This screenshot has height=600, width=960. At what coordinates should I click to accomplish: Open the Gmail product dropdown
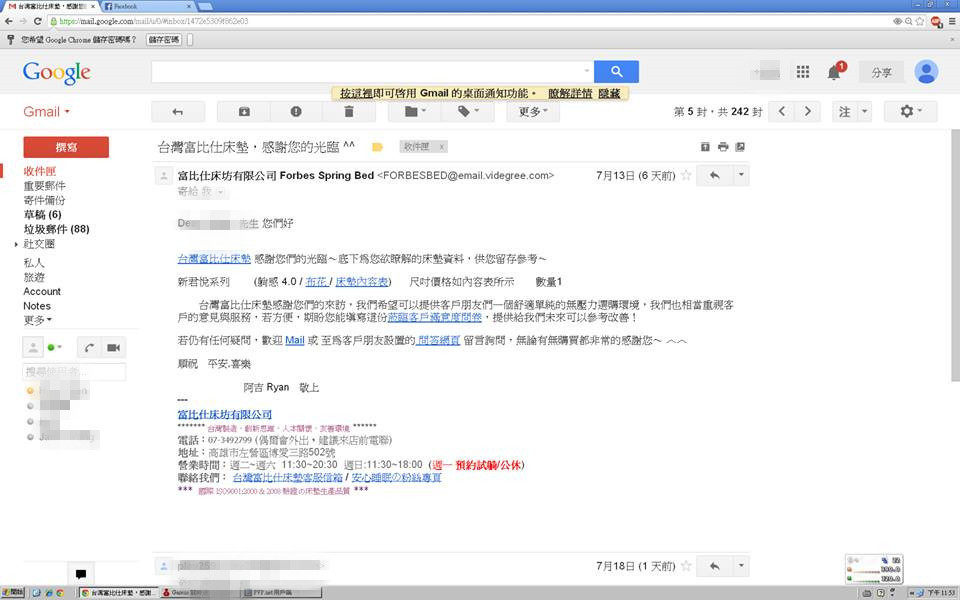47,111
